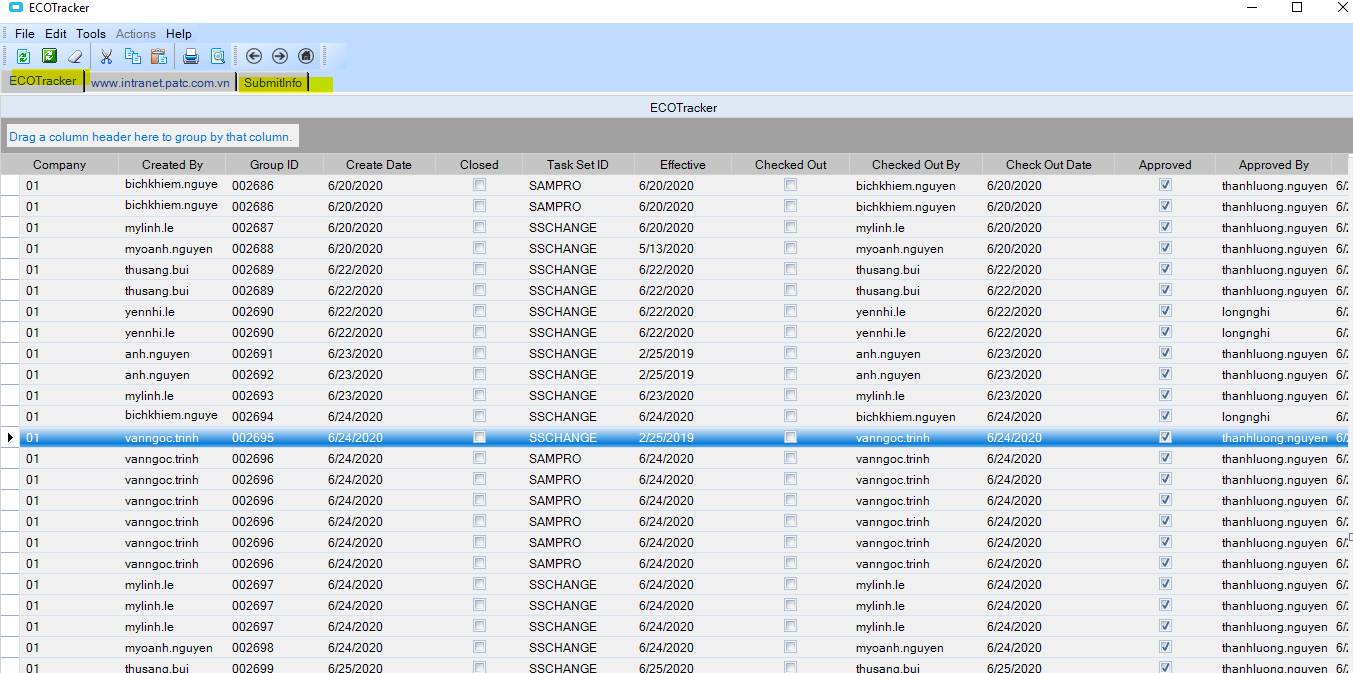
Task: Sort by the Company column header
Action: (x=59, y=165)
